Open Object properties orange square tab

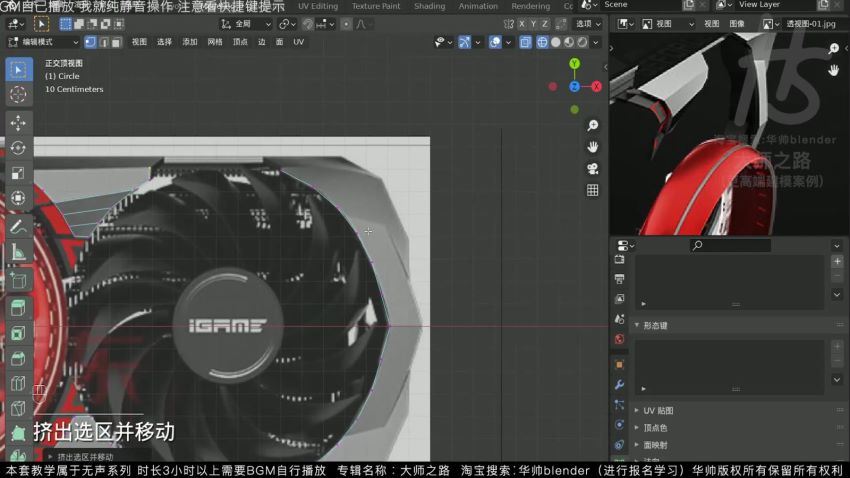(620, 365)
